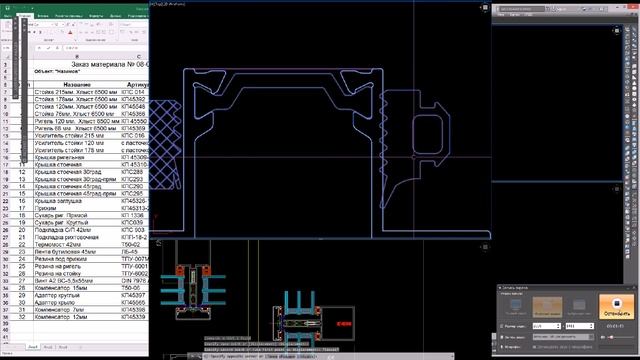Open the Вставка ribbon tab
640x360 pixels.
(43, 16)
